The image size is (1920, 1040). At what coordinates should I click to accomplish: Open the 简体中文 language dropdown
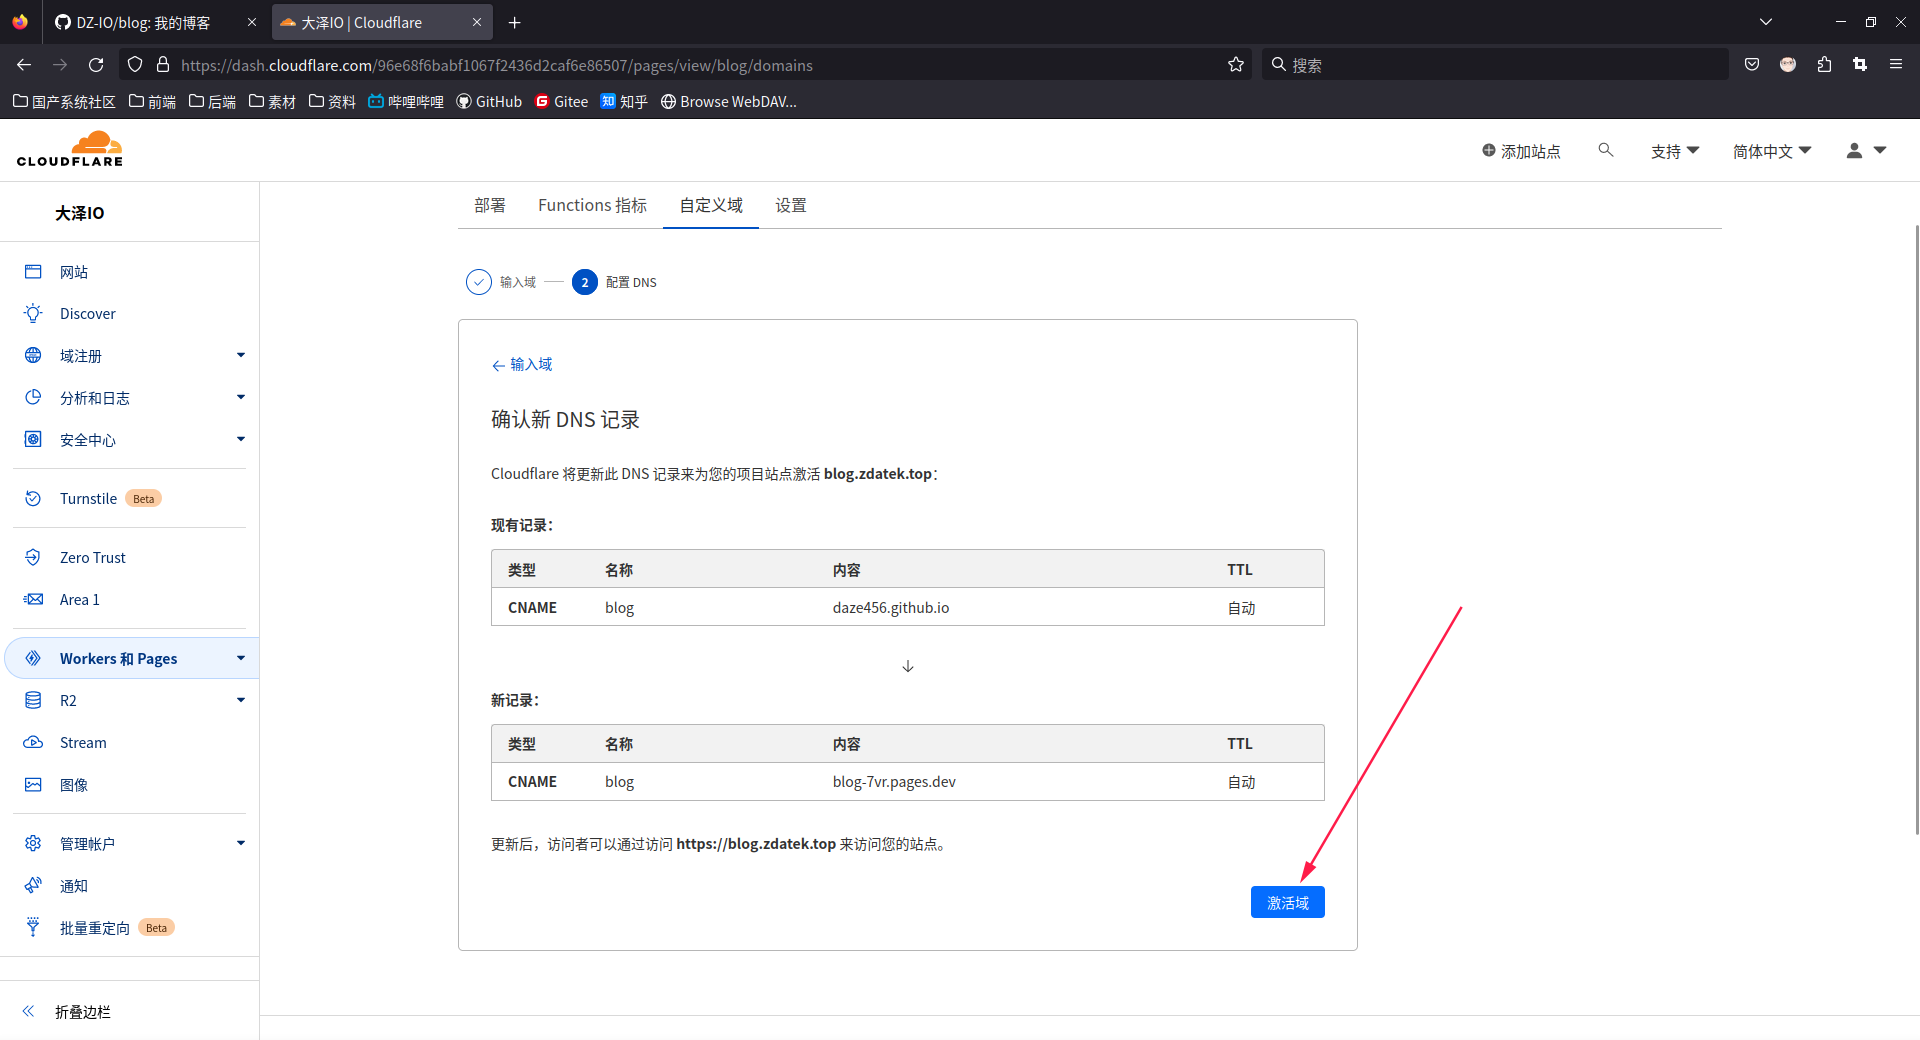tap(1771, 151)
